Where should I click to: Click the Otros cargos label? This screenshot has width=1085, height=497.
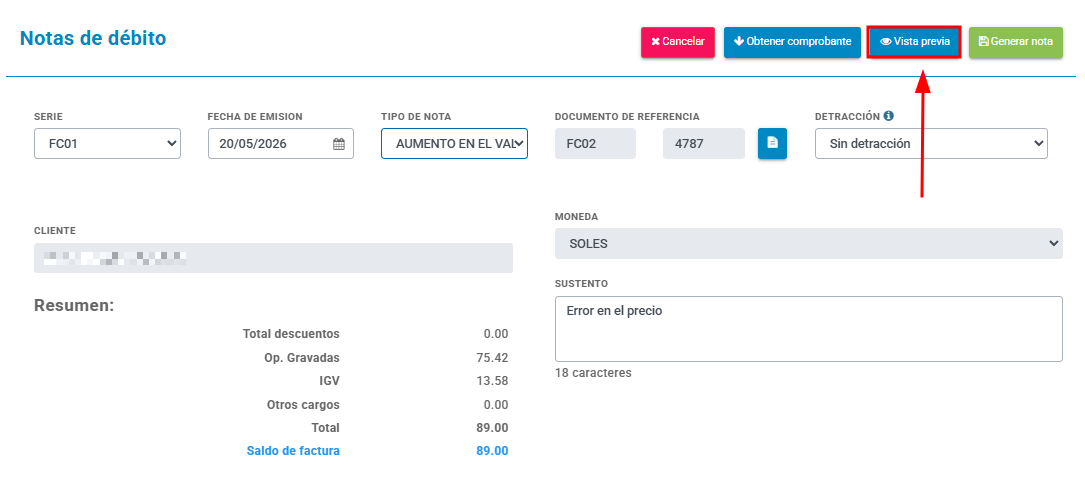click(x=303, y=405)
